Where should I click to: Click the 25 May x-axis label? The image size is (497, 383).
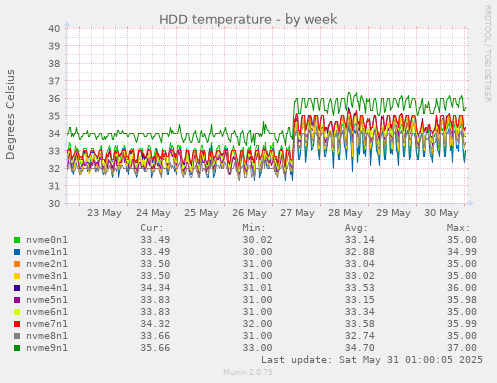[x=201, y=213]
